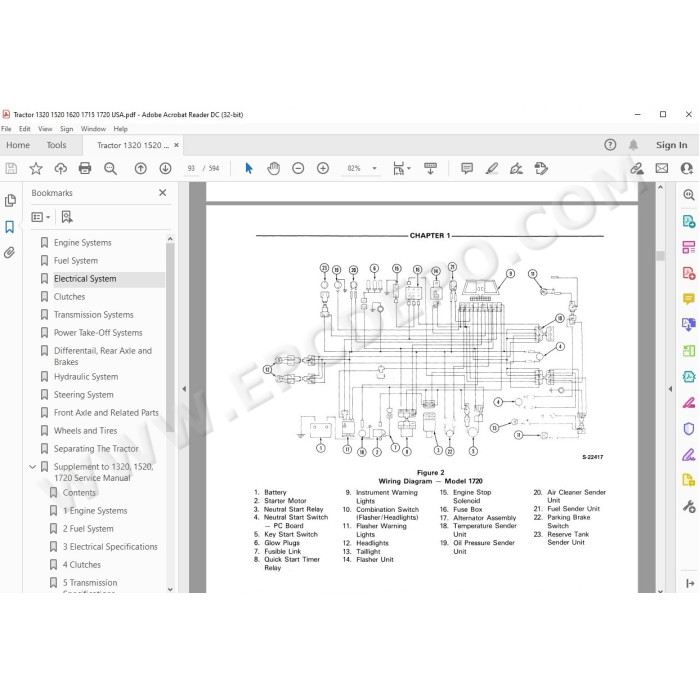Zoom in with plus button
Image resolution: width=700 pixels, height=700 pixels.
[323, 168]
